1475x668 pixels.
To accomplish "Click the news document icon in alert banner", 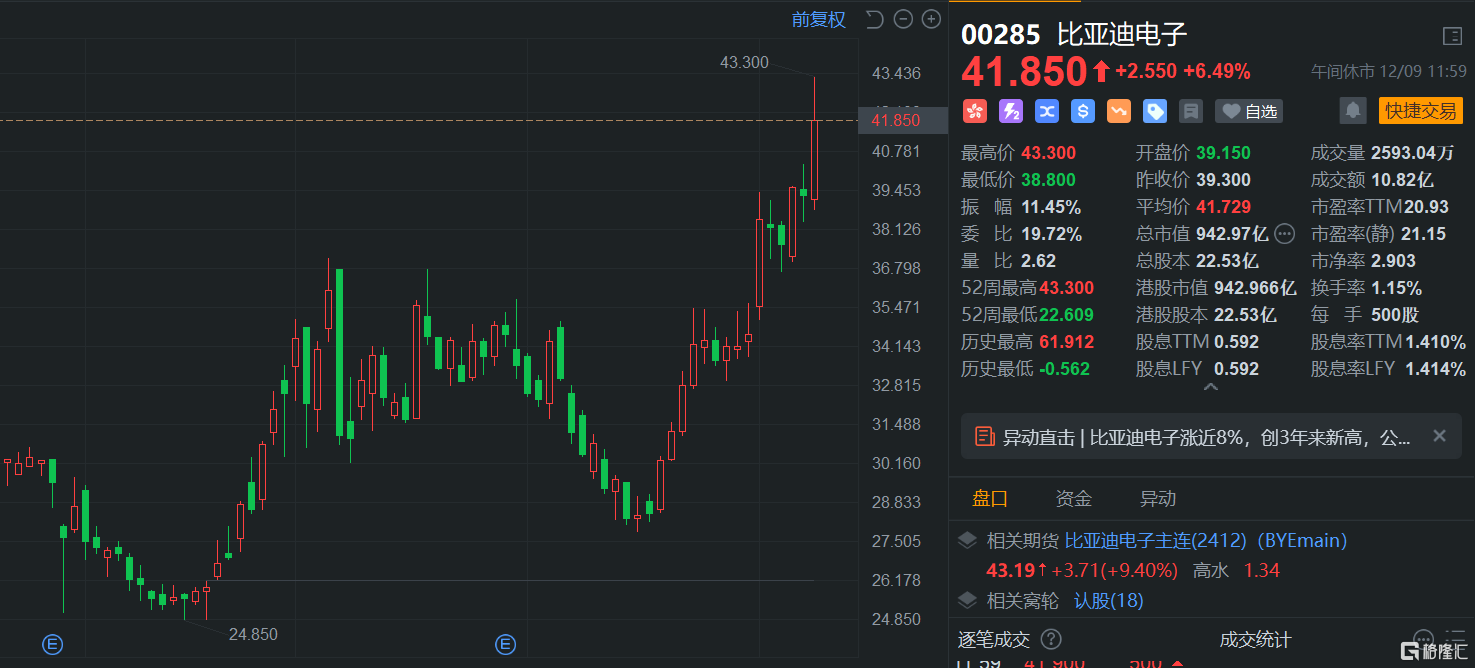I will [x=985, y=437].
